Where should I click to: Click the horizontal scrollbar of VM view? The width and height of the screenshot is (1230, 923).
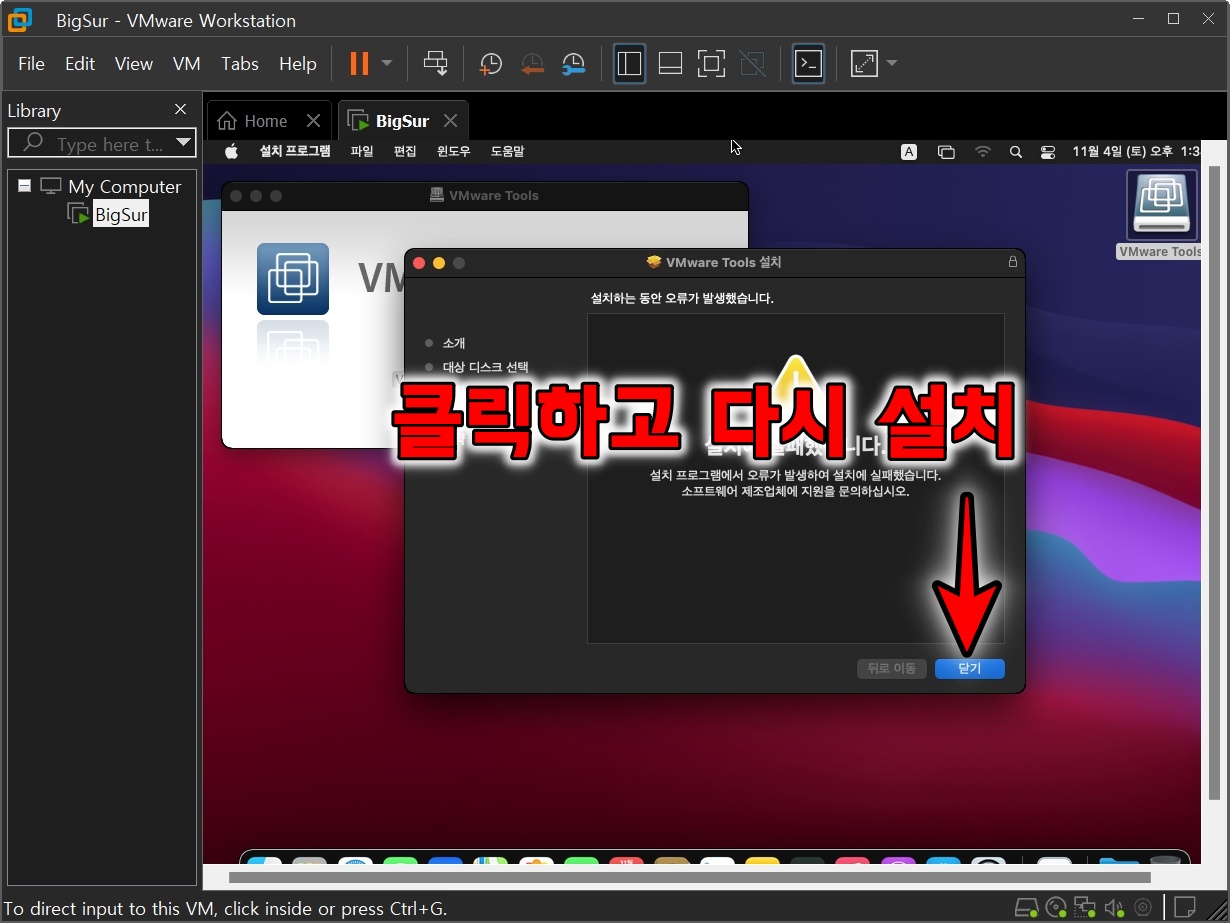690,877
